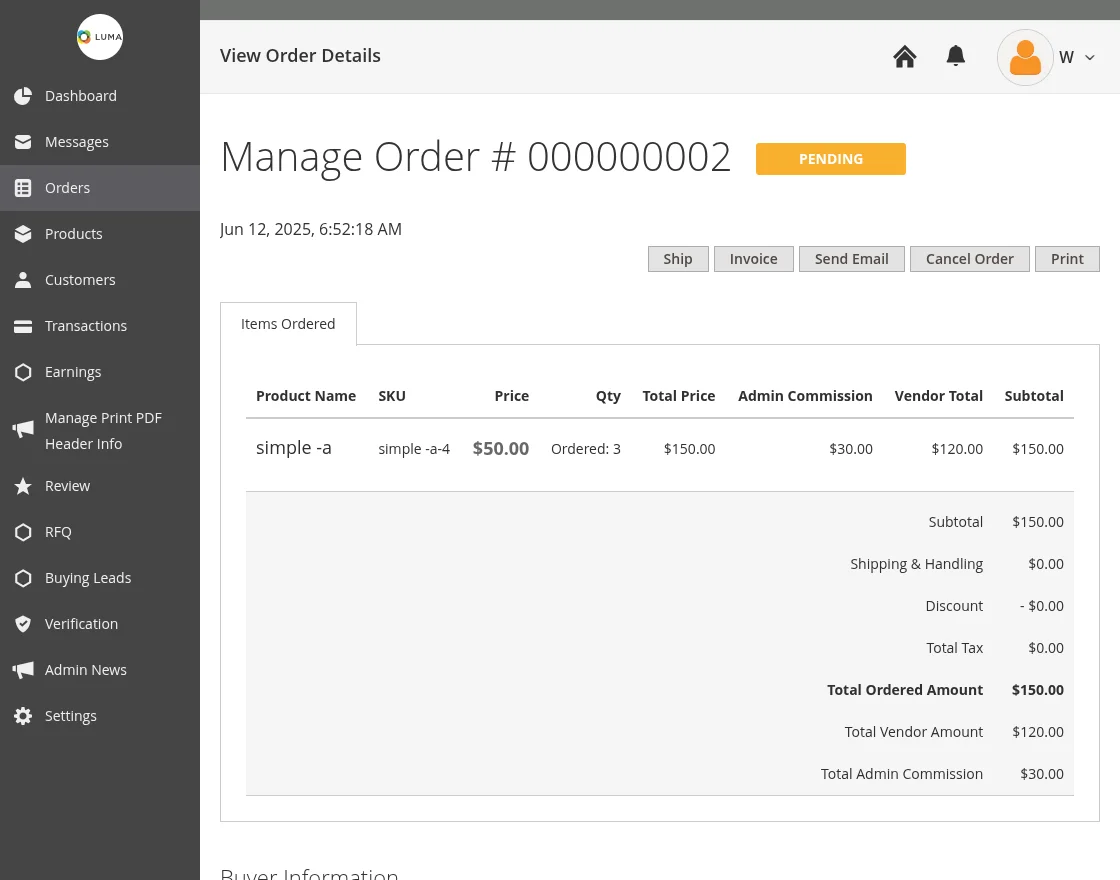1120x880 pixels.
Task: Open the notification bell icon
Action: 955,56
